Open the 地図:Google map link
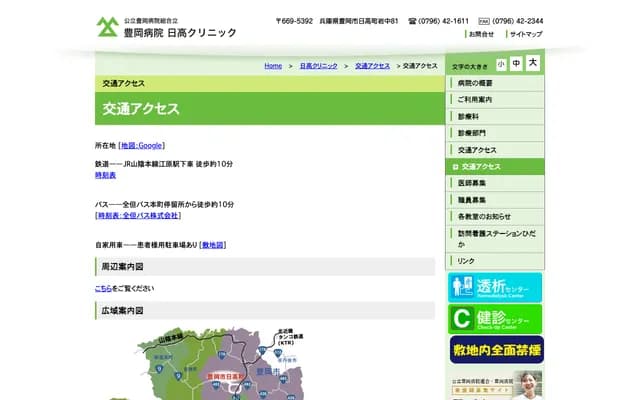This screenshot has height=400, width=640. point(141,145)
